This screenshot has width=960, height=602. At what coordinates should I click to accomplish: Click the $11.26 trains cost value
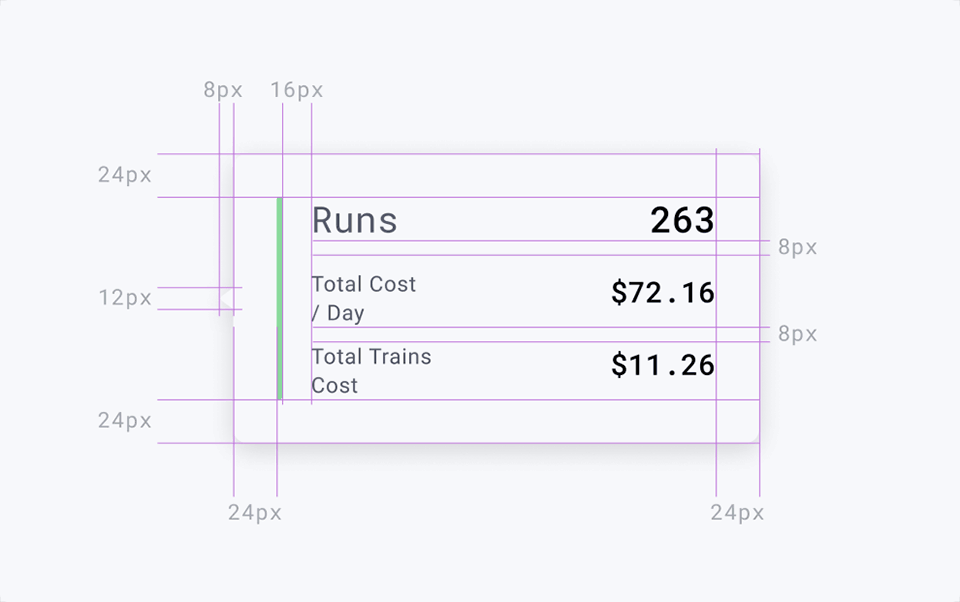(662, 365)
